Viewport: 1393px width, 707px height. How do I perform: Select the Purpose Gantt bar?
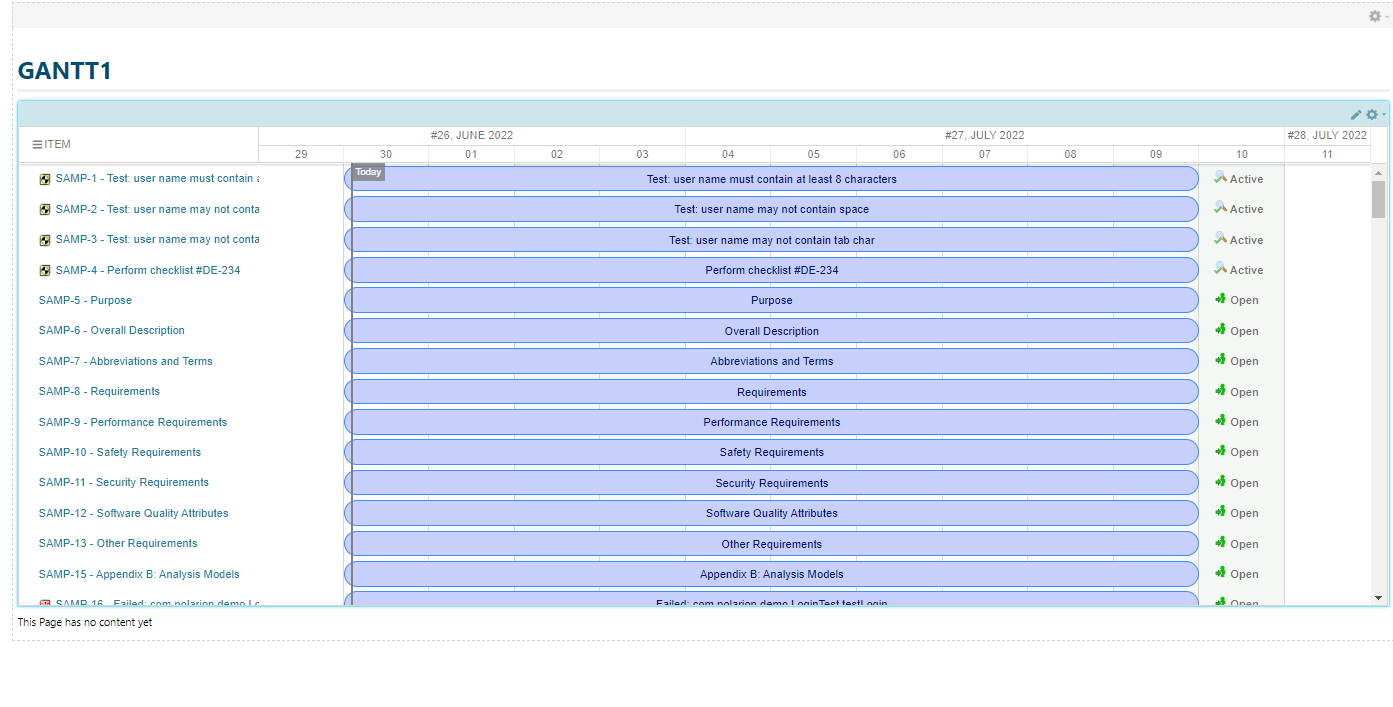click(771, 300)
